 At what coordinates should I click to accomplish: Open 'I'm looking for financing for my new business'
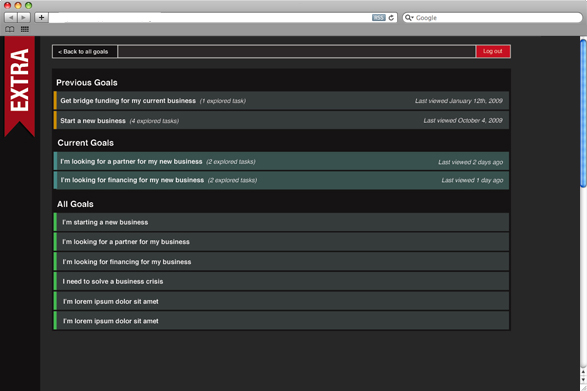(x=281, y=180)
